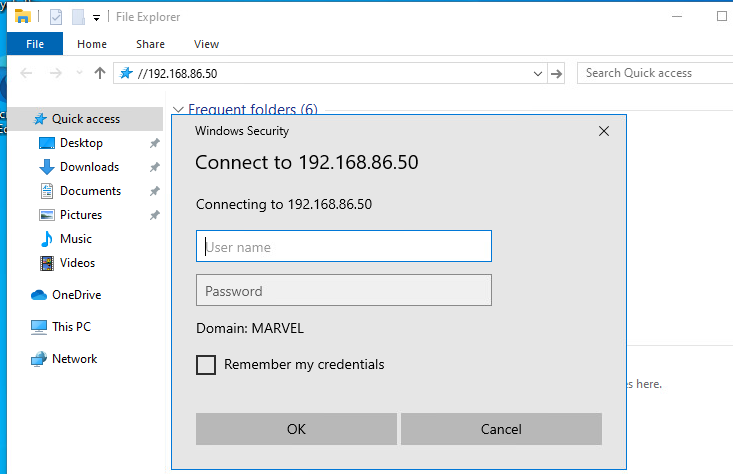Enable Remember my credentials checkbox
The height and width of the screenshot is (474, 733).
coord(206,365)
